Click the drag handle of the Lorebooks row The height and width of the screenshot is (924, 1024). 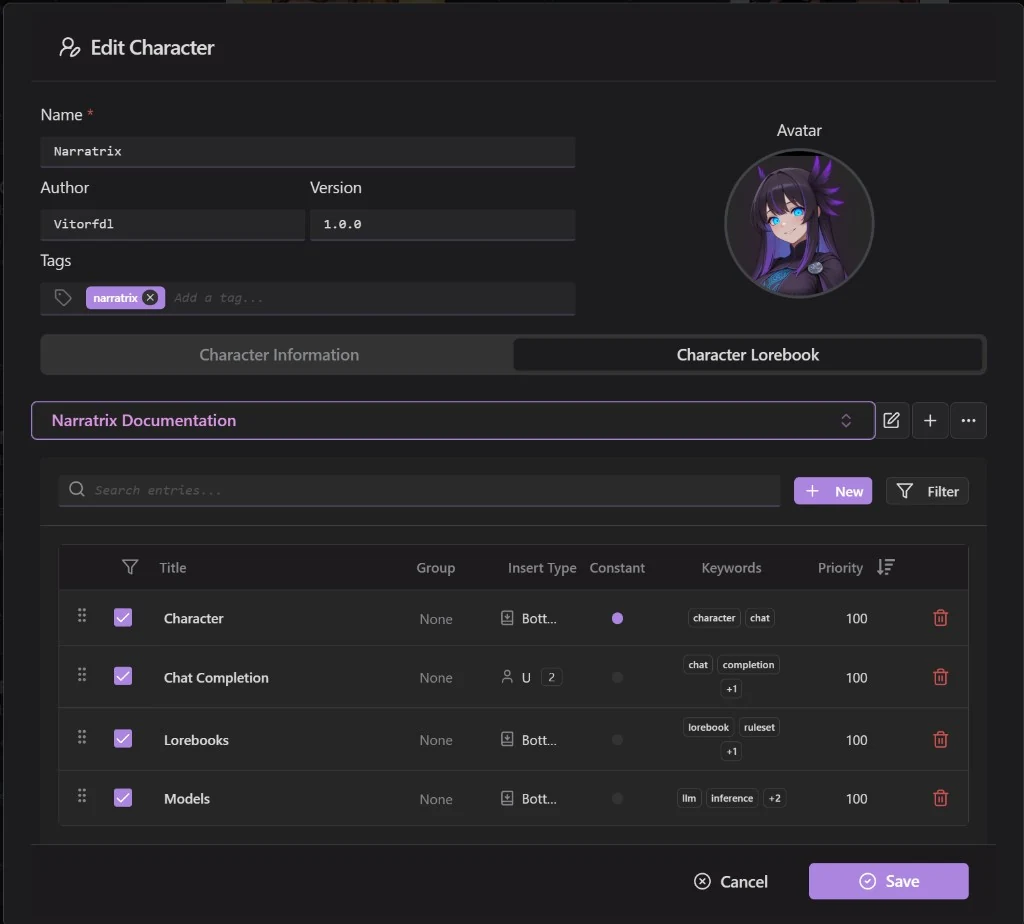82,737
